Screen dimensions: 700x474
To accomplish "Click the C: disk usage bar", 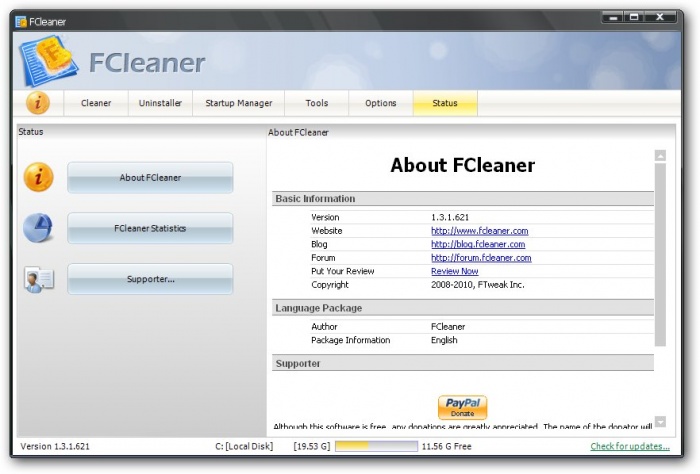I will [376, 446].
